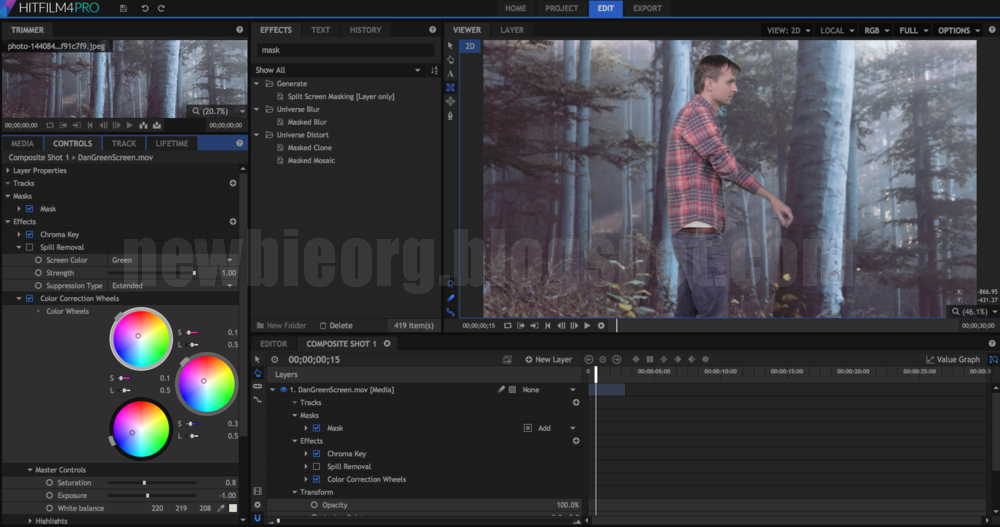Toggle Chroma Key checkbox in timeline
The width and height of the screenshot is (1000, 527).
tap(316, 454)
